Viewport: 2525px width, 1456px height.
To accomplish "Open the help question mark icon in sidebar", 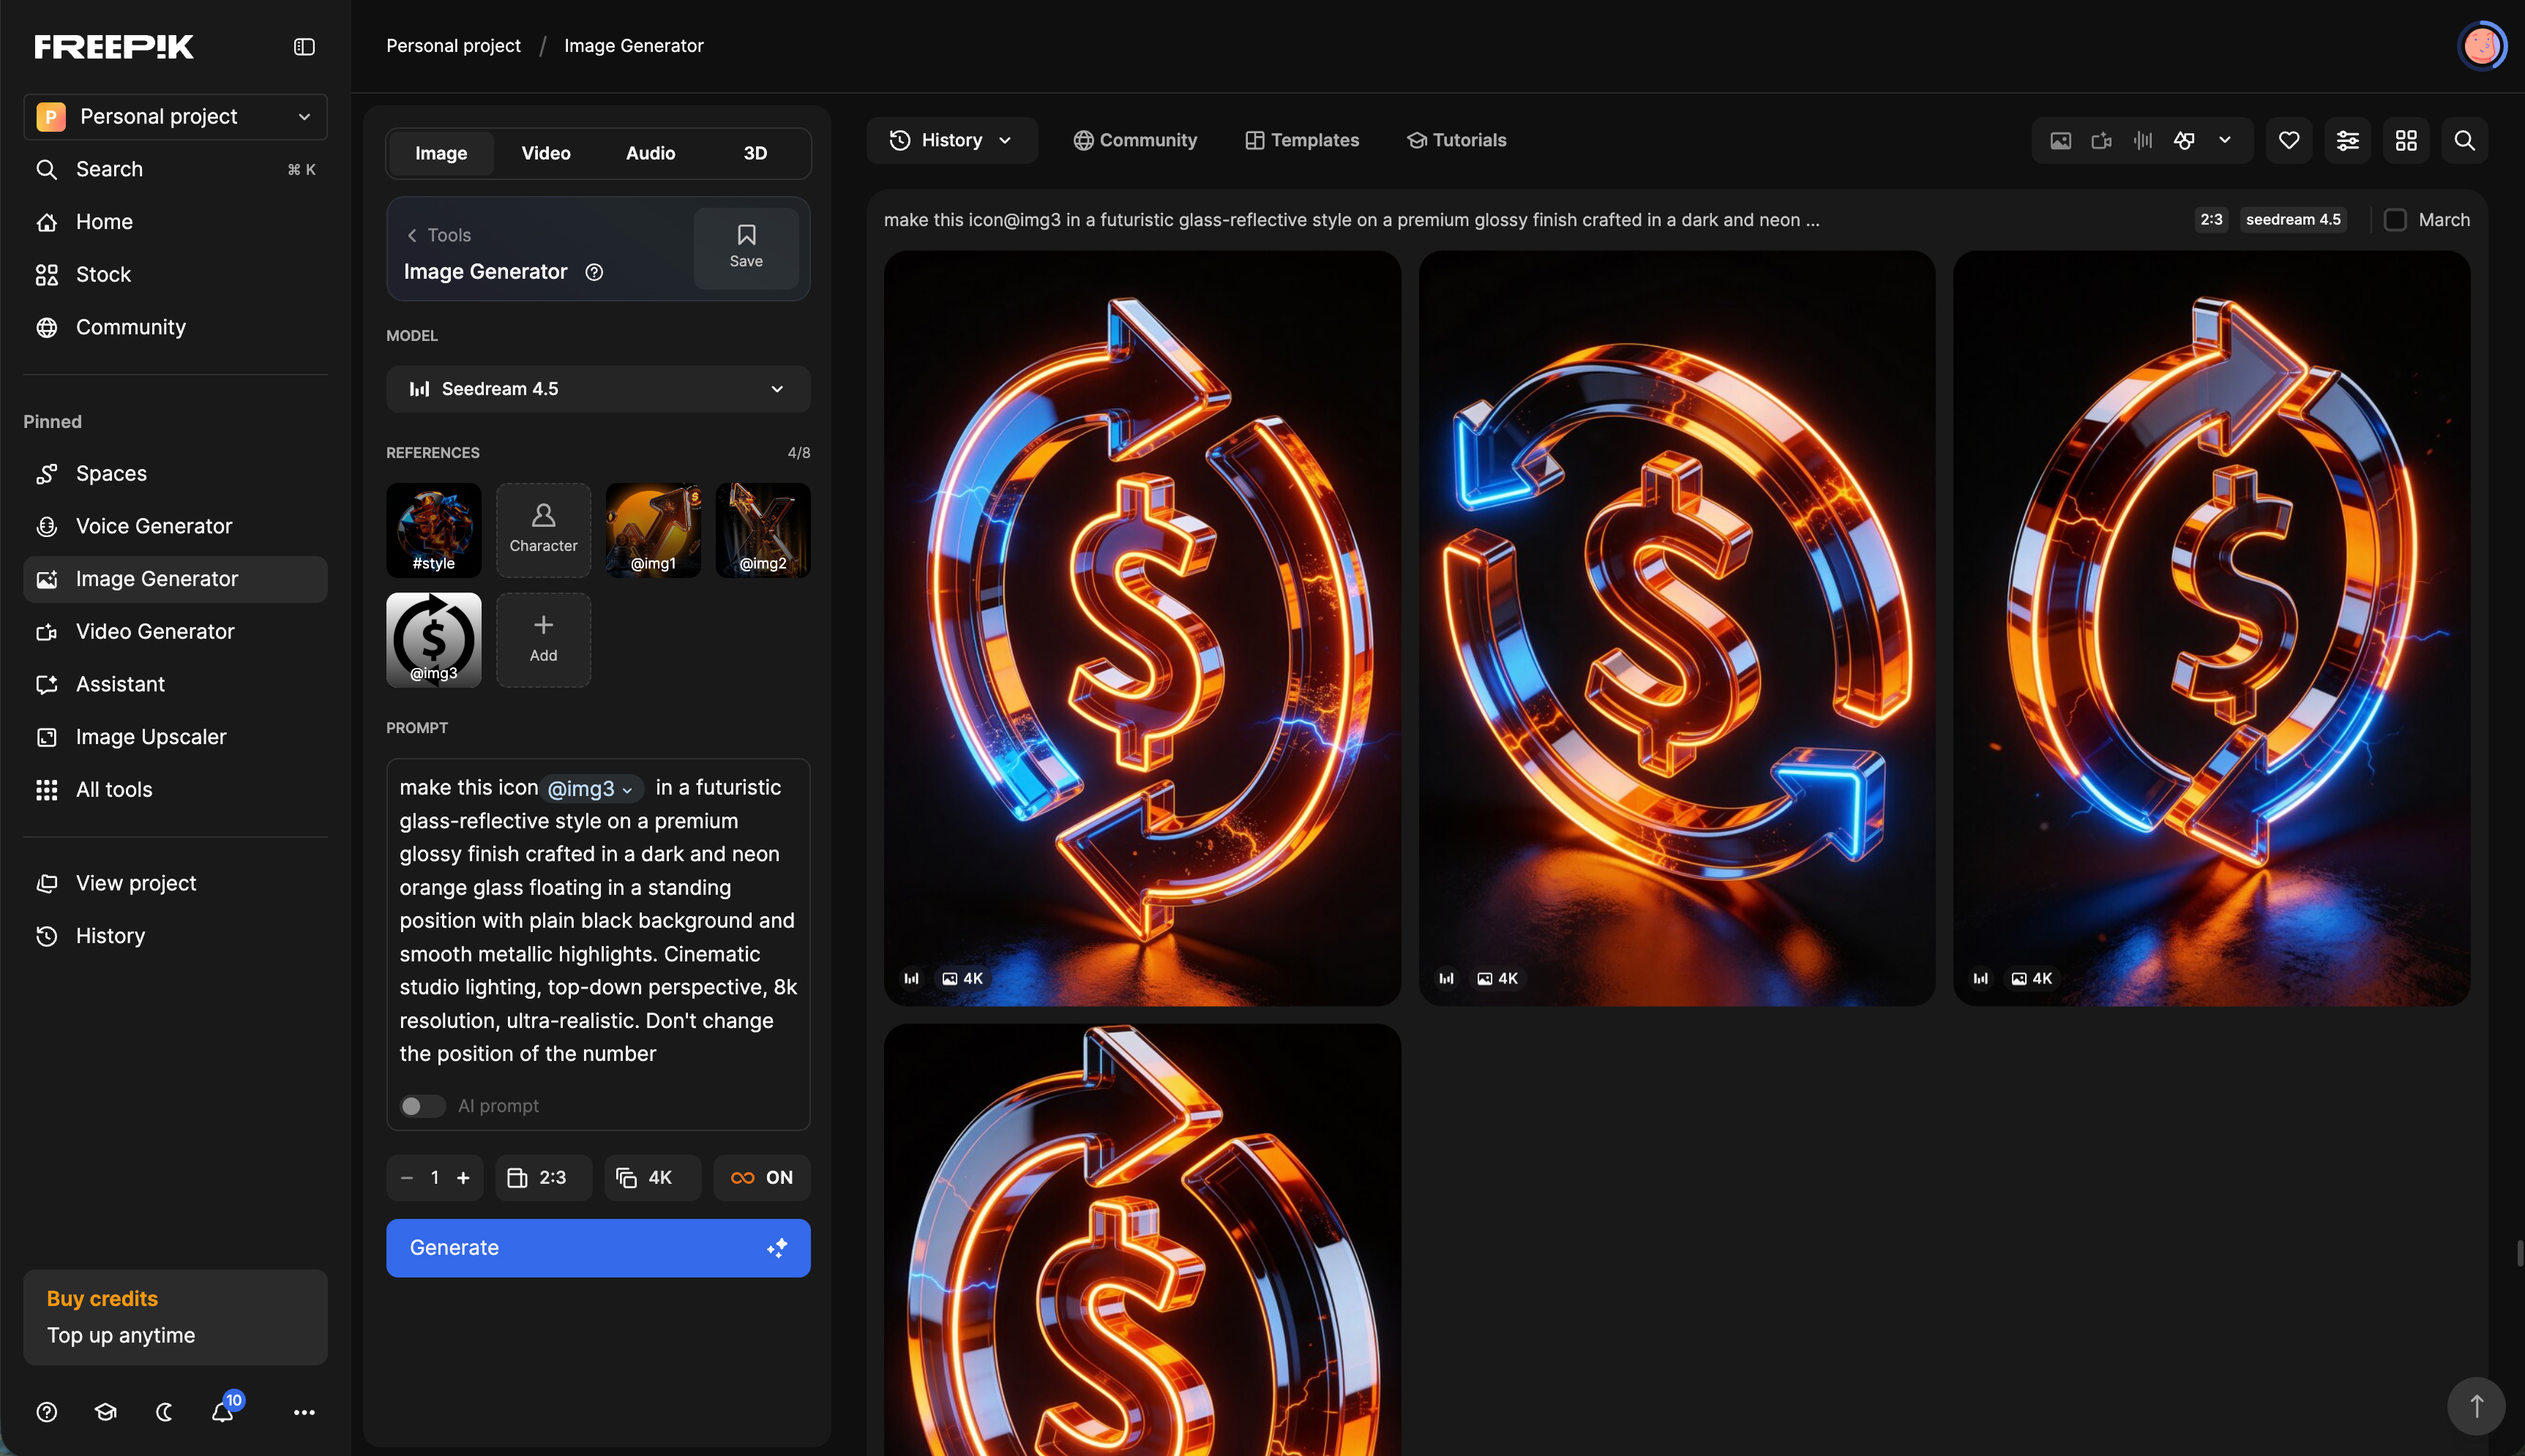I will pos(47,1411).
